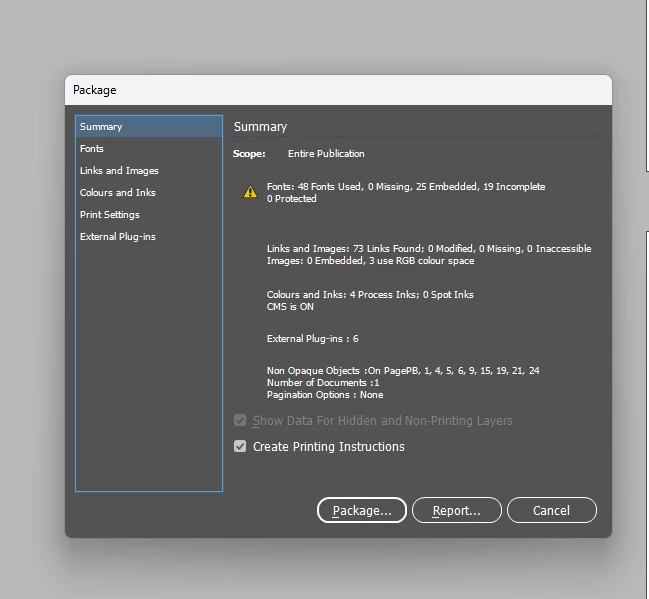Viewport: 649px width, 599px height.
Task: Click 'Images: 0 Embedded, 3 use RGB' line
Action: pyautogui.click(x=370, y=261)
